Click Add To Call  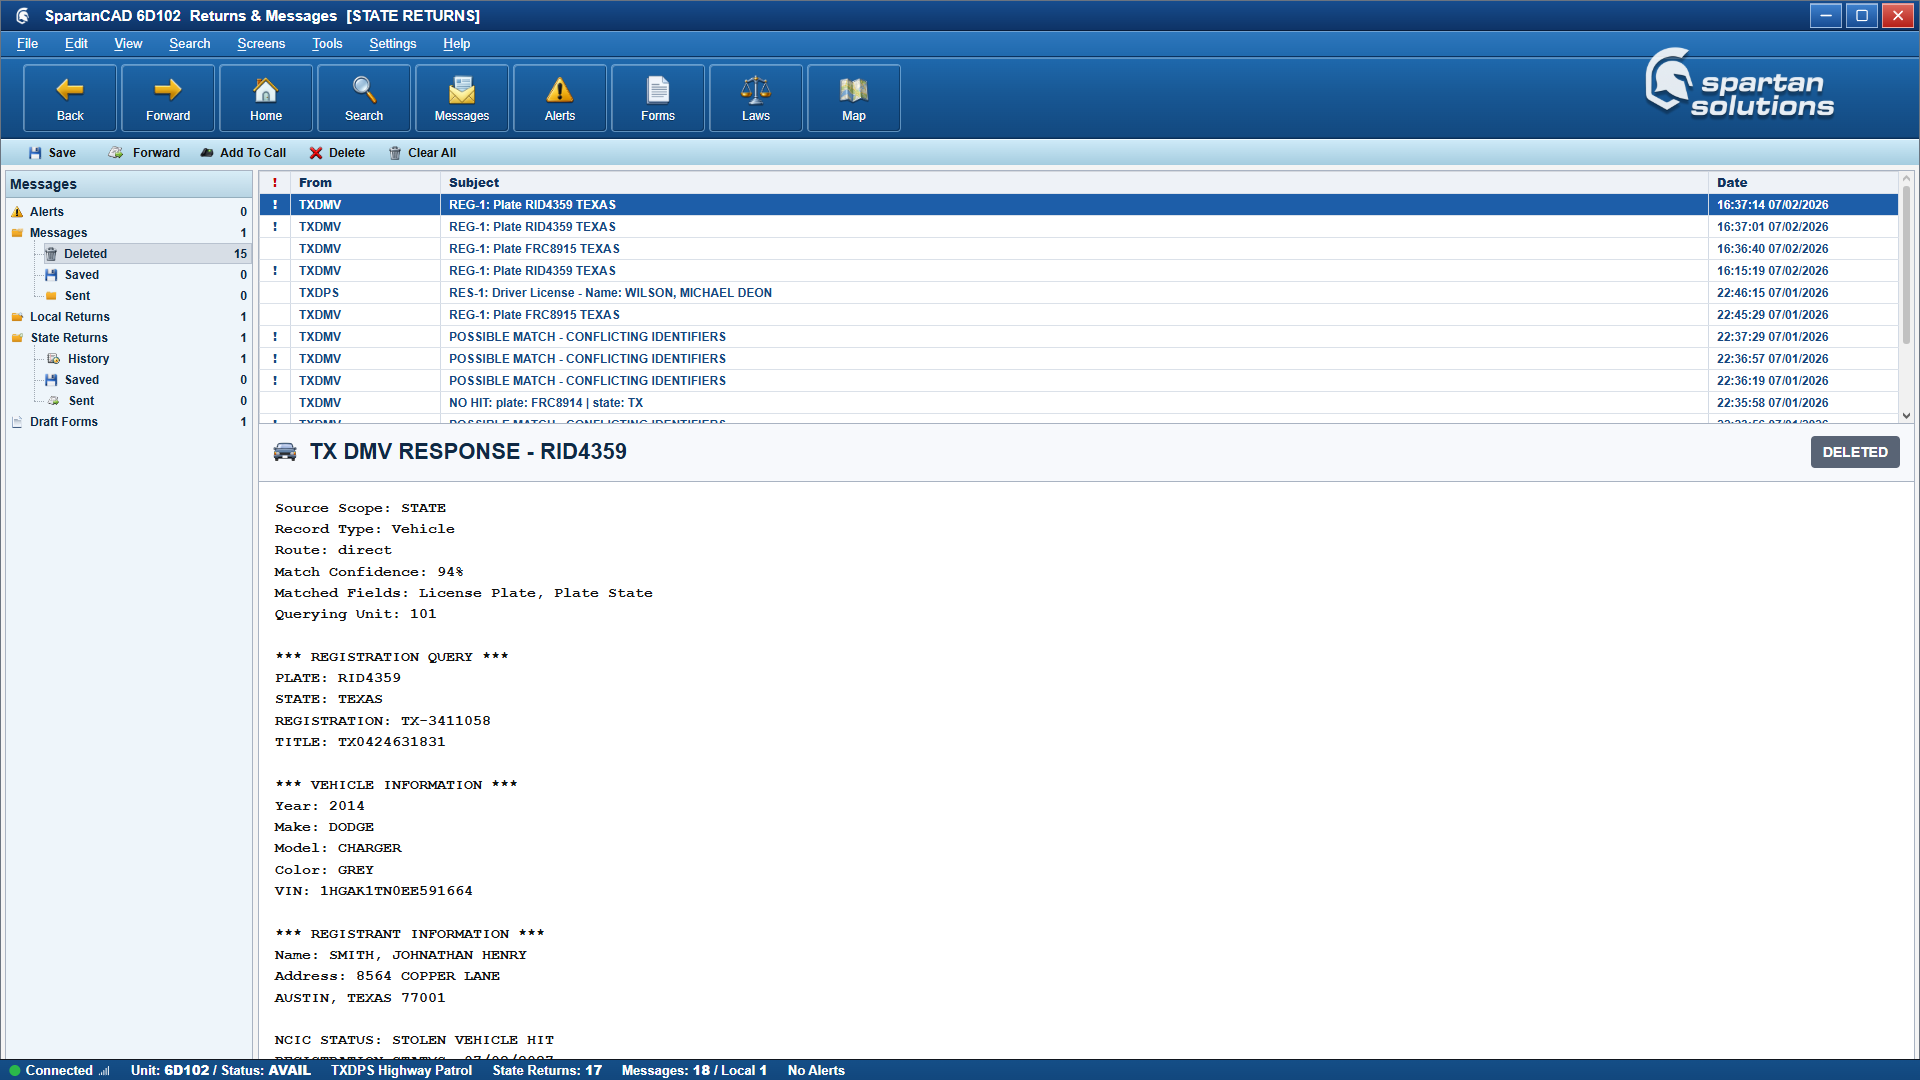pyautogui.click(x=243, y=153)
